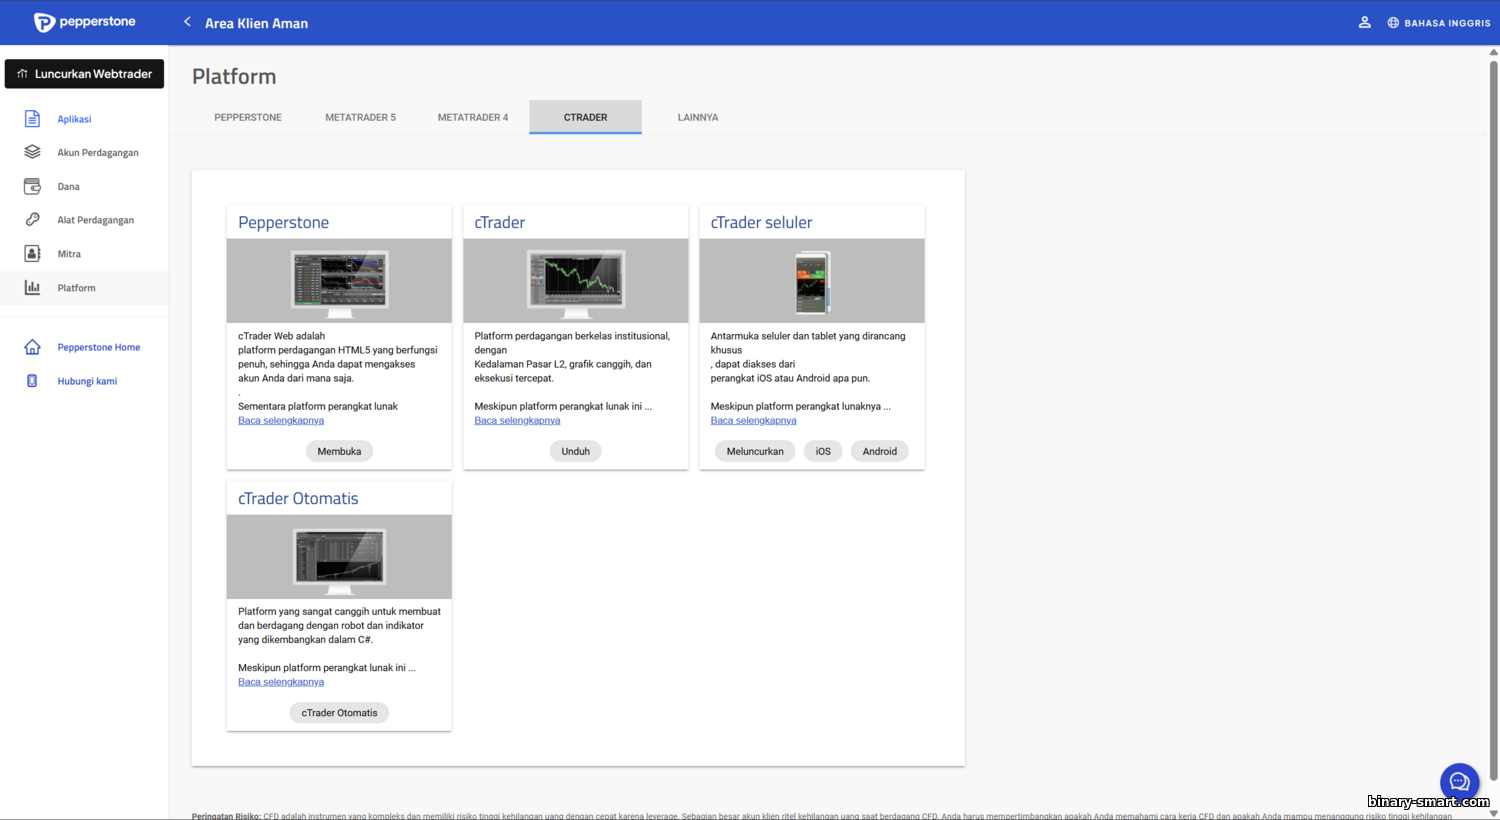Image resolution: width=1500 pixels, height=820 pixels.
Task: Select the MetaTrader 4 tab
Action: [x=472, y=117]
